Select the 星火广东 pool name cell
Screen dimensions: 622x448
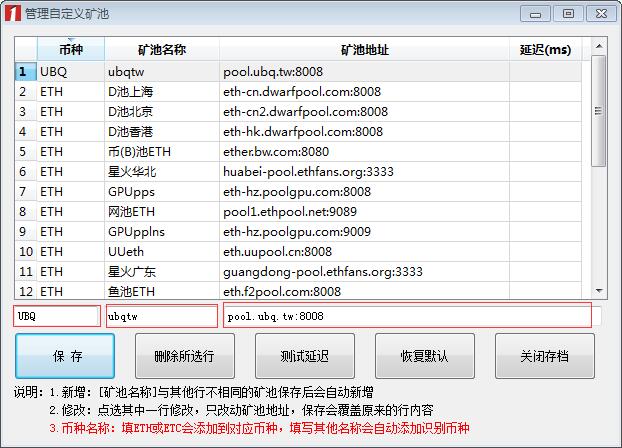point(162,271)
